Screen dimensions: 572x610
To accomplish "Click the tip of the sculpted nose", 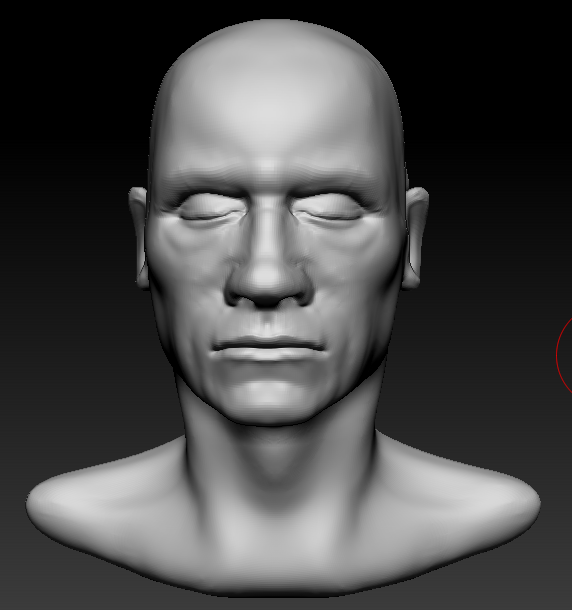I will [x=268, y=278].
